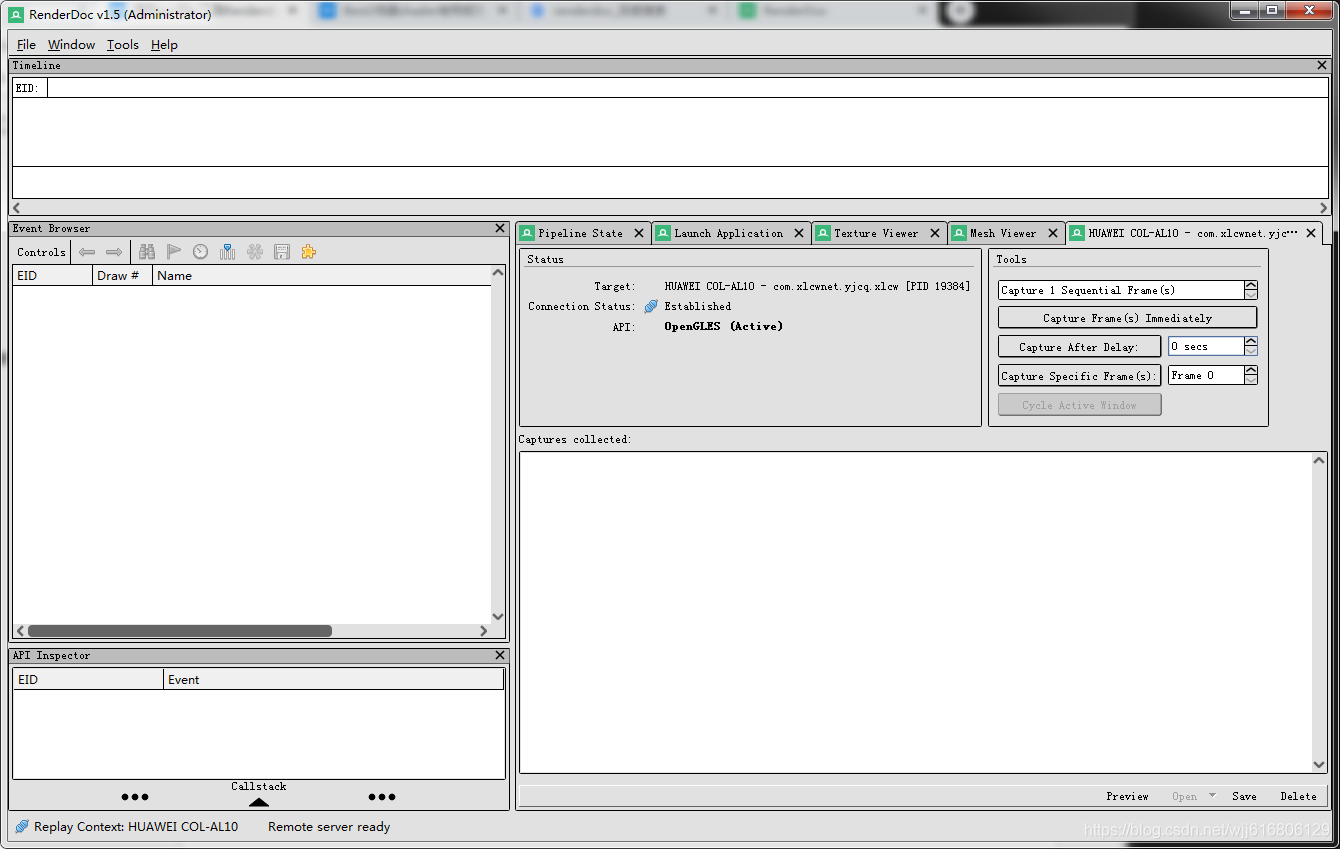
Task: Increment the Capture After Delay seconds stepper
Action: click(x=1251, y=342)
